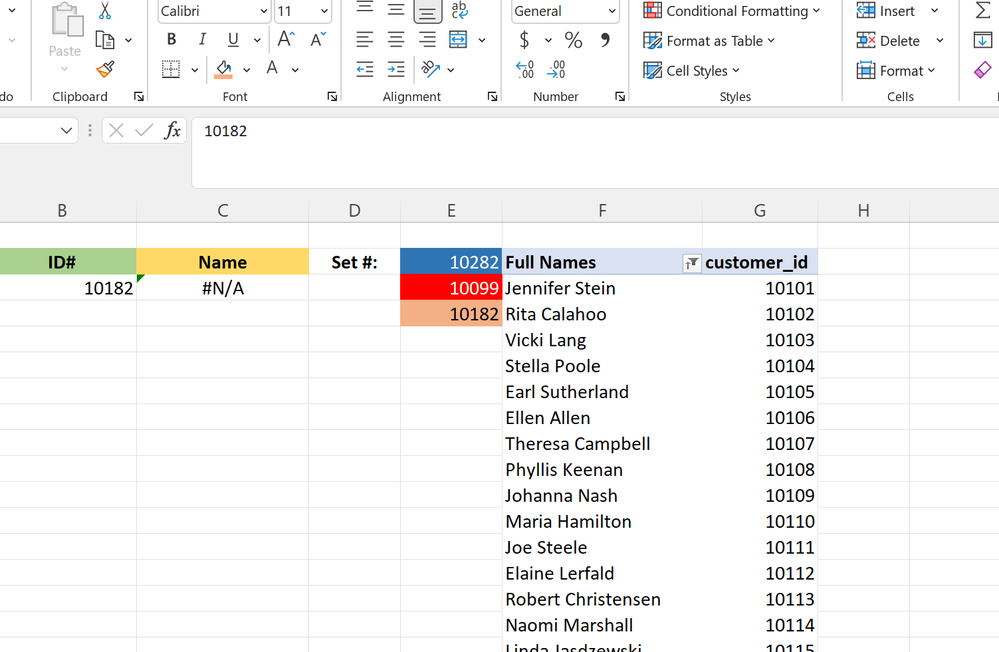Increase font size with larger A
The height and width of the screenshot is (652, 999).
click(x=286, y=40)
